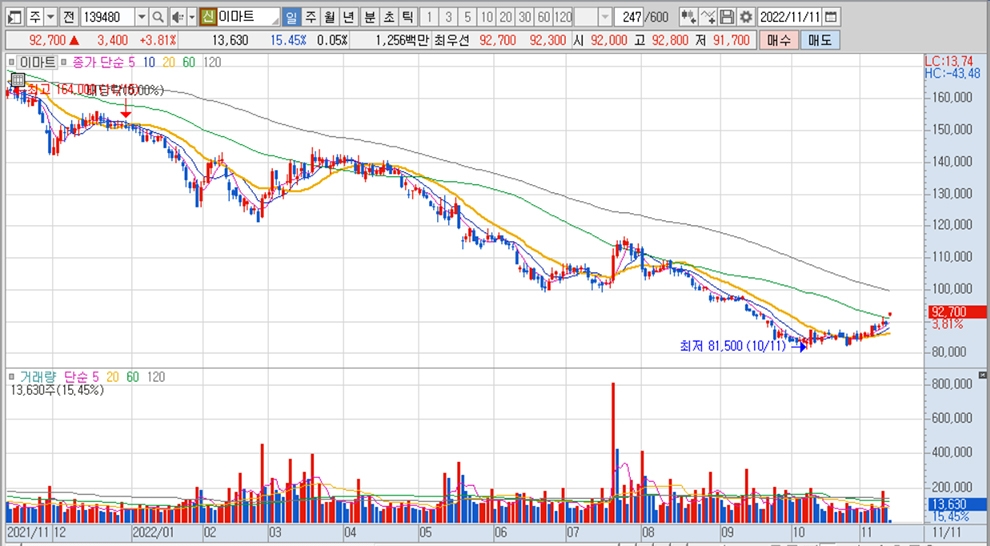Viewport: 990px width, 546px height.
Task: Click the panel layout icon at top-left
Action: 13,17
